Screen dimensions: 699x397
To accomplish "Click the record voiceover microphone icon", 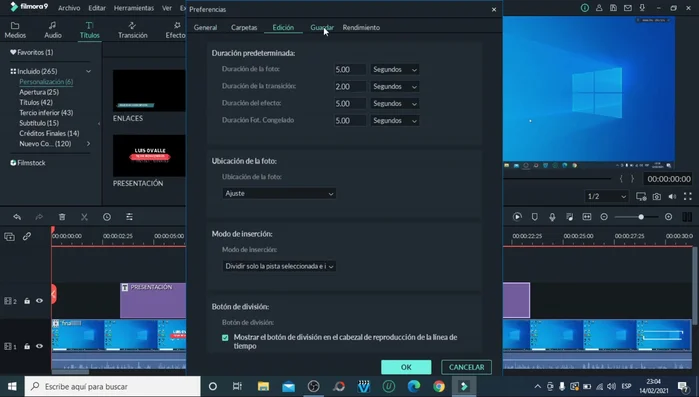I will pyautogui.click(x=552, y=217).
